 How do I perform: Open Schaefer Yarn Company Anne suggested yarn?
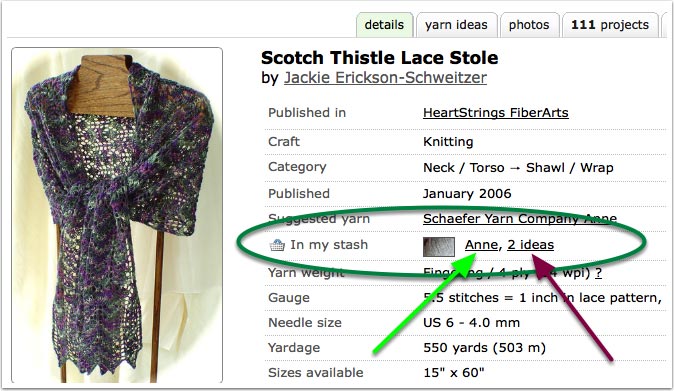[x=520, y=219]
